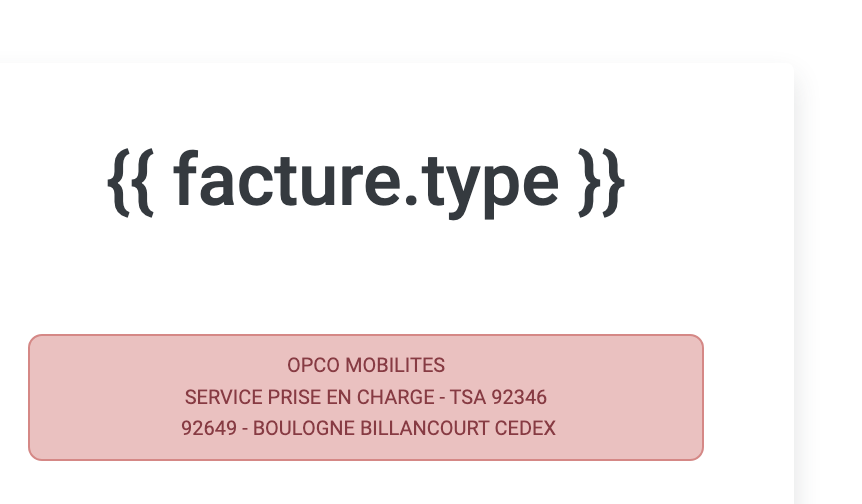Click the OPCO MOBILITES line
The width and height of the screenshot is (862, 504).
pos(366,365)
